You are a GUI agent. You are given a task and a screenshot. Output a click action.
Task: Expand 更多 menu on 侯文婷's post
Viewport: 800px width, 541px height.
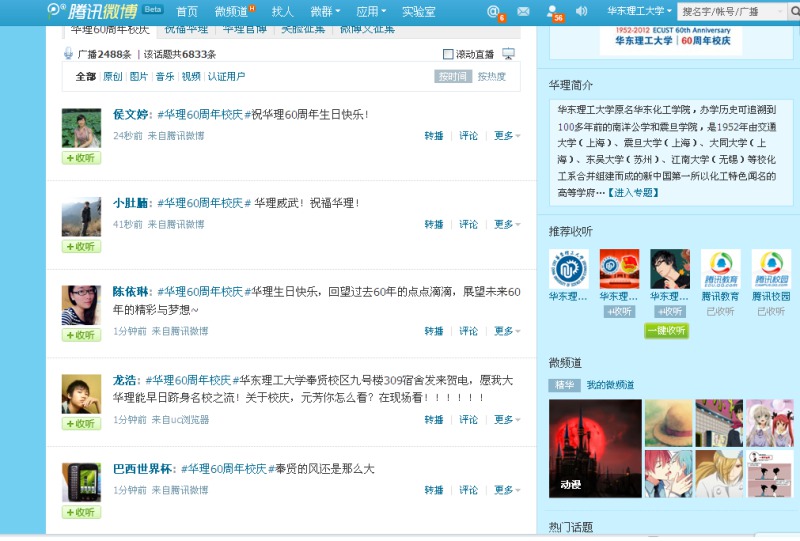click(507, 136)
